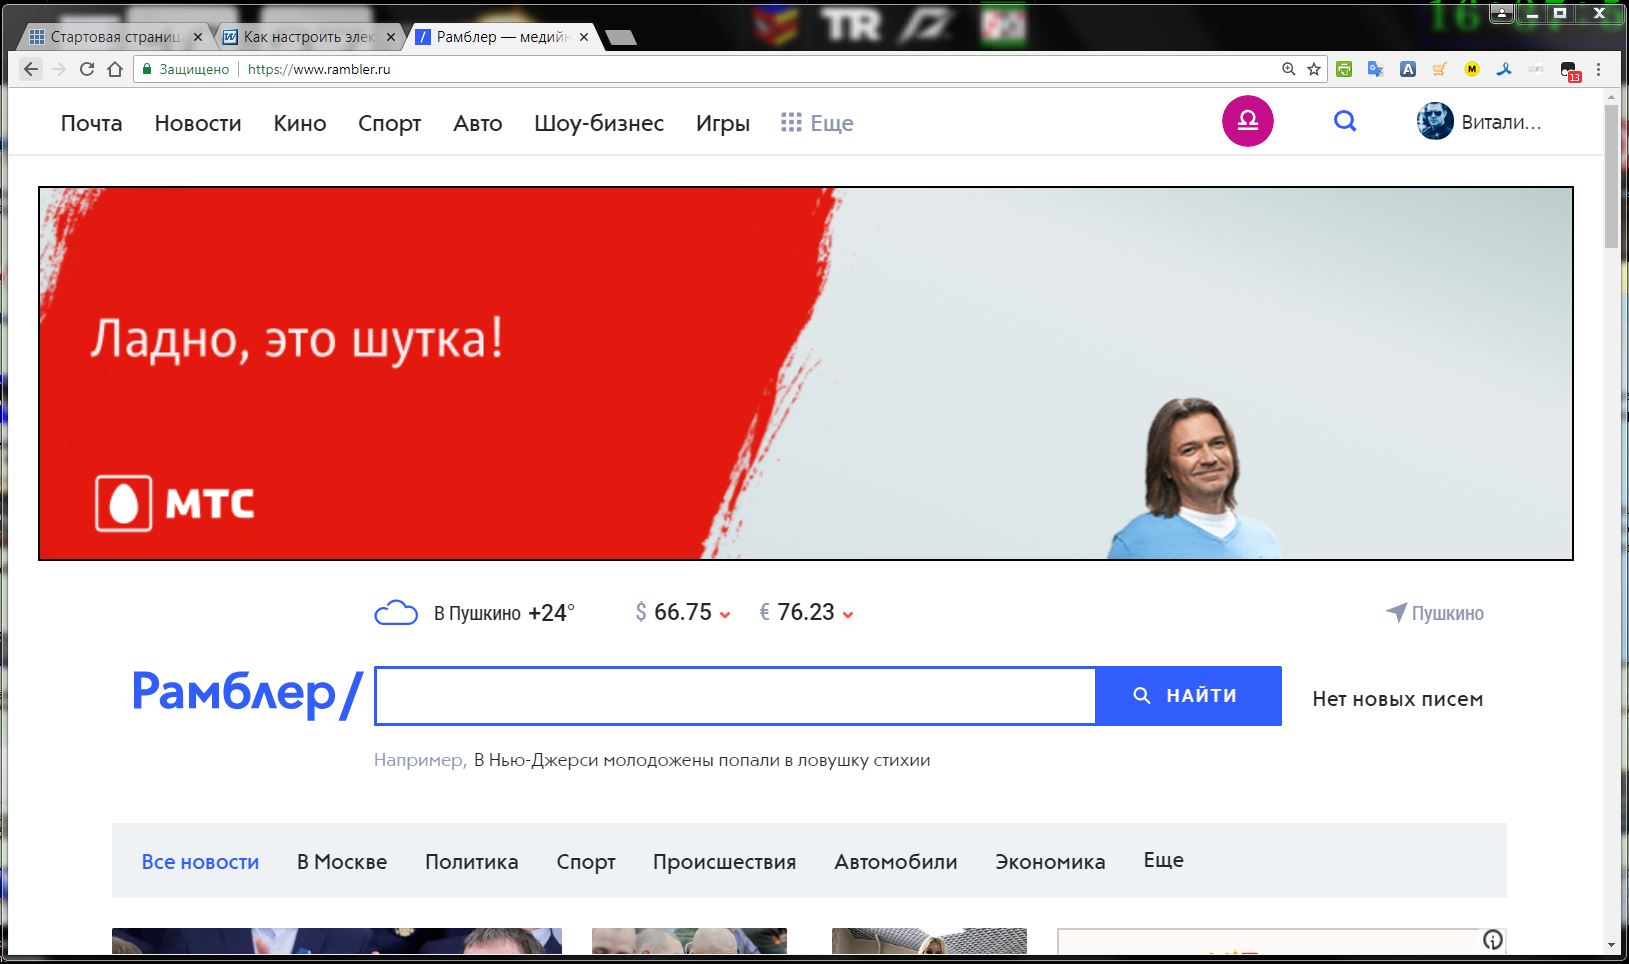Select the Происшествия news tab
Image resolution: width=1629 pixels, height=964 pixels.
point(725,862)
